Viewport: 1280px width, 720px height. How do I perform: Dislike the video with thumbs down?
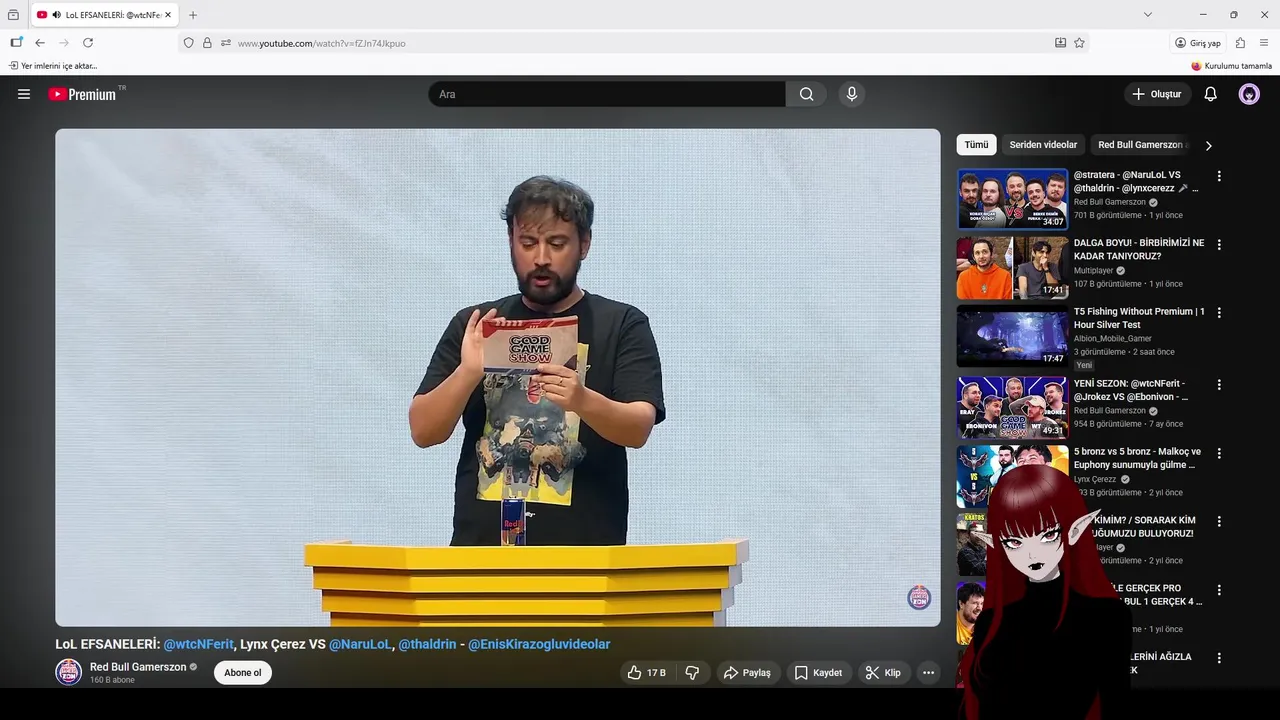tap(692, 673)
